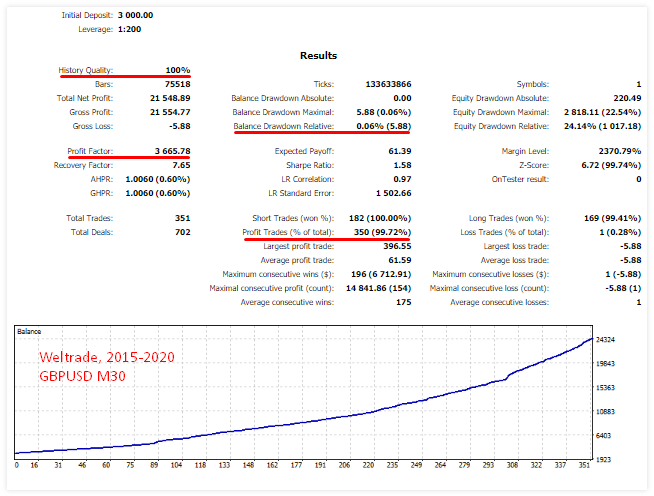The height and width of the screenshot is (496, 654).
Task: Click the Results heading
Action: click(x=318, y=55)
